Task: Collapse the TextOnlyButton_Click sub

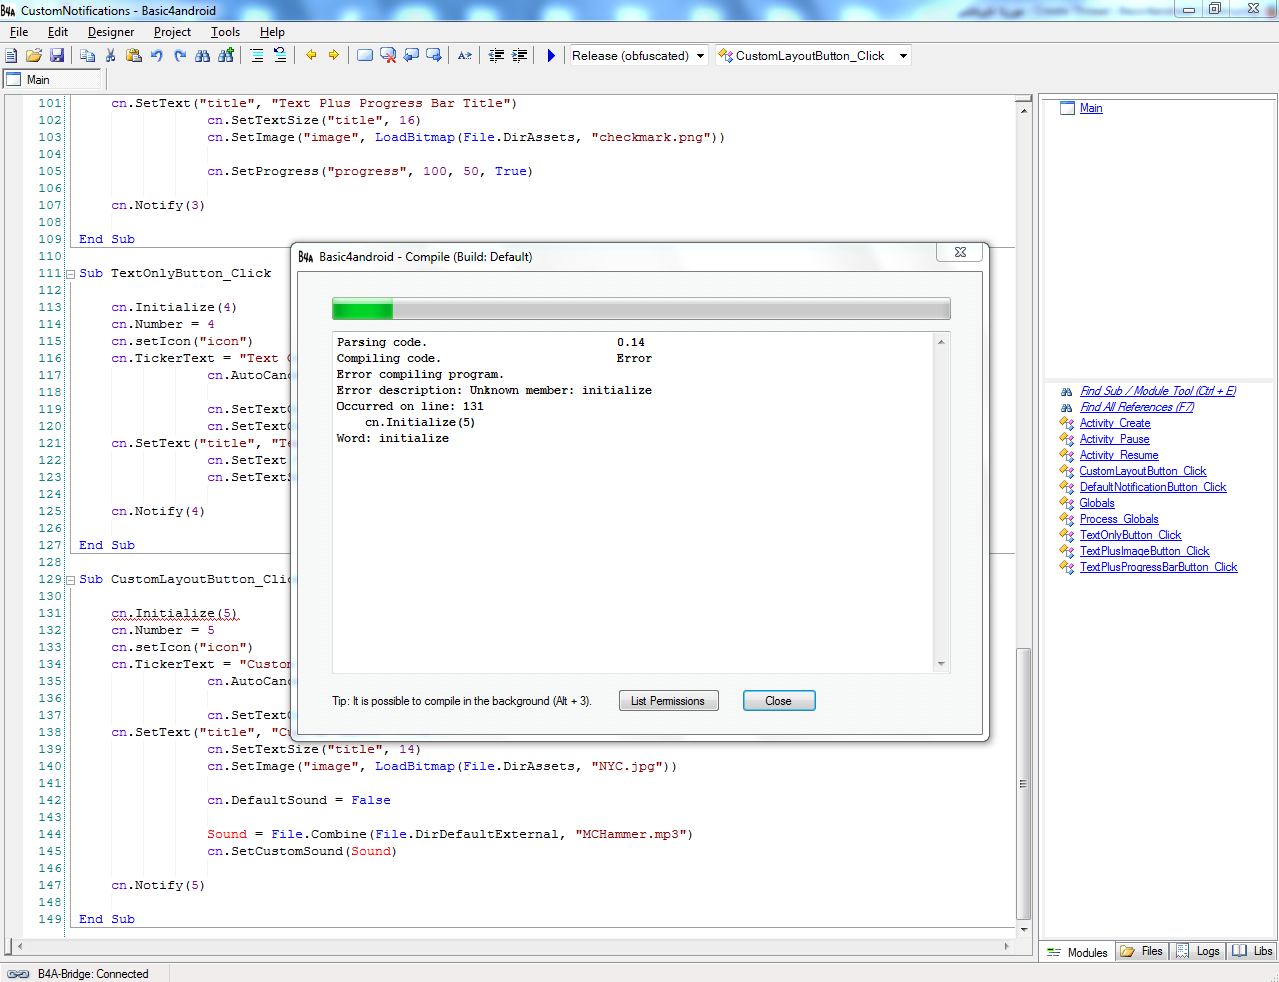Action: click(71, 274)
